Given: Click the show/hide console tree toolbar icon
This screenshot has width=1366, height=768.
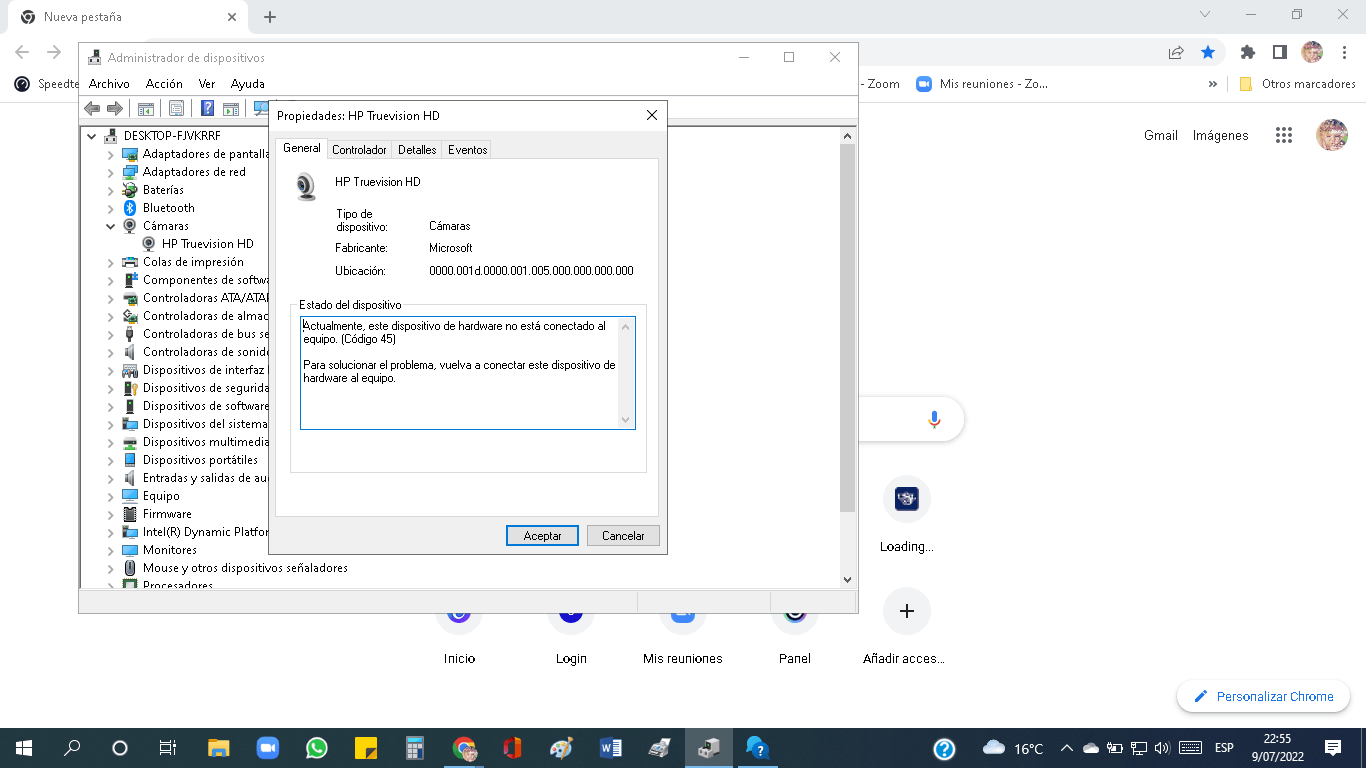Looking at the screenshot, I should (146, 108).
